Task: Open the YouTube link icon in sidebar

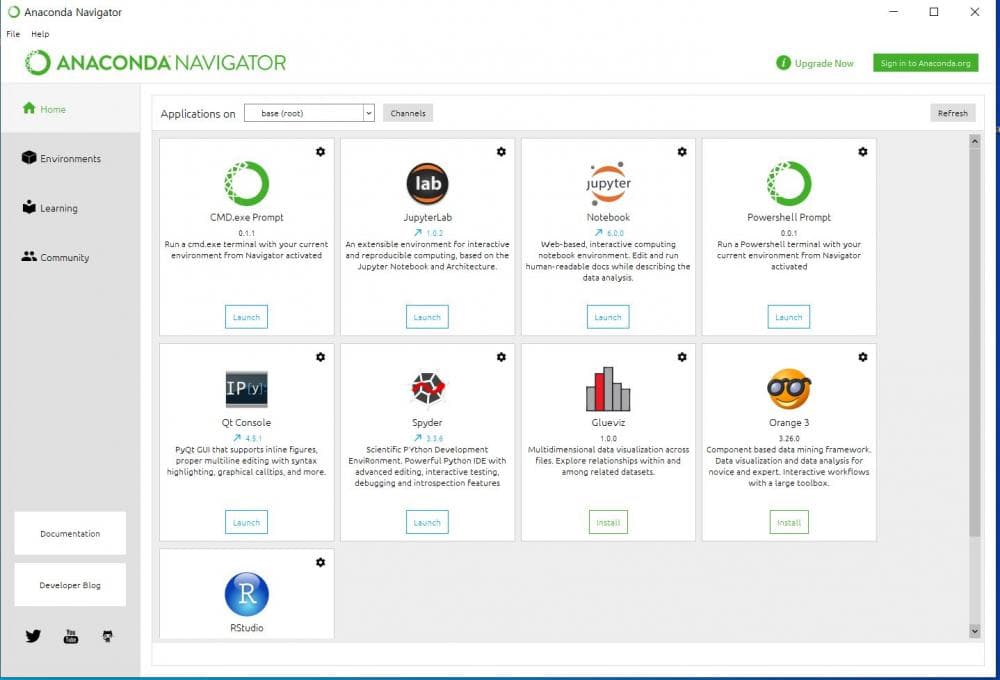Action: [71, 636]
